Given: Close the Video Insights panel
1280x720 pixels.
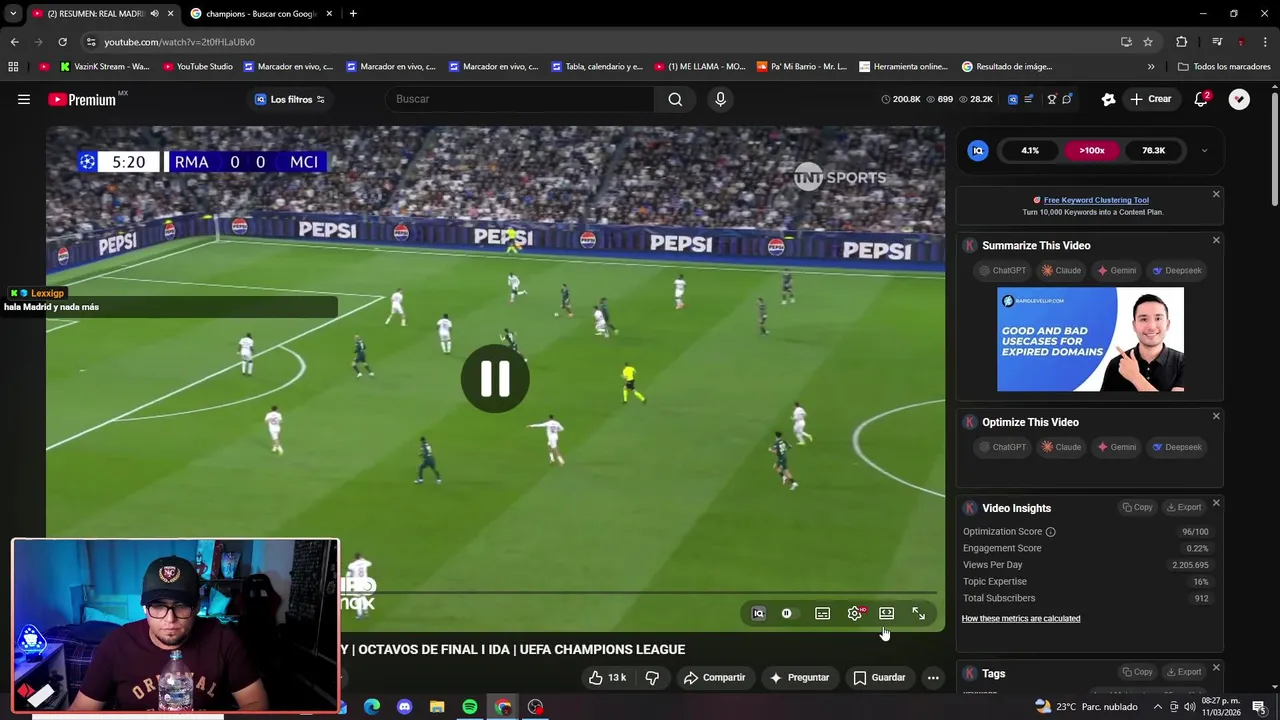Looking at the screenshot, I should [1216, 503].
